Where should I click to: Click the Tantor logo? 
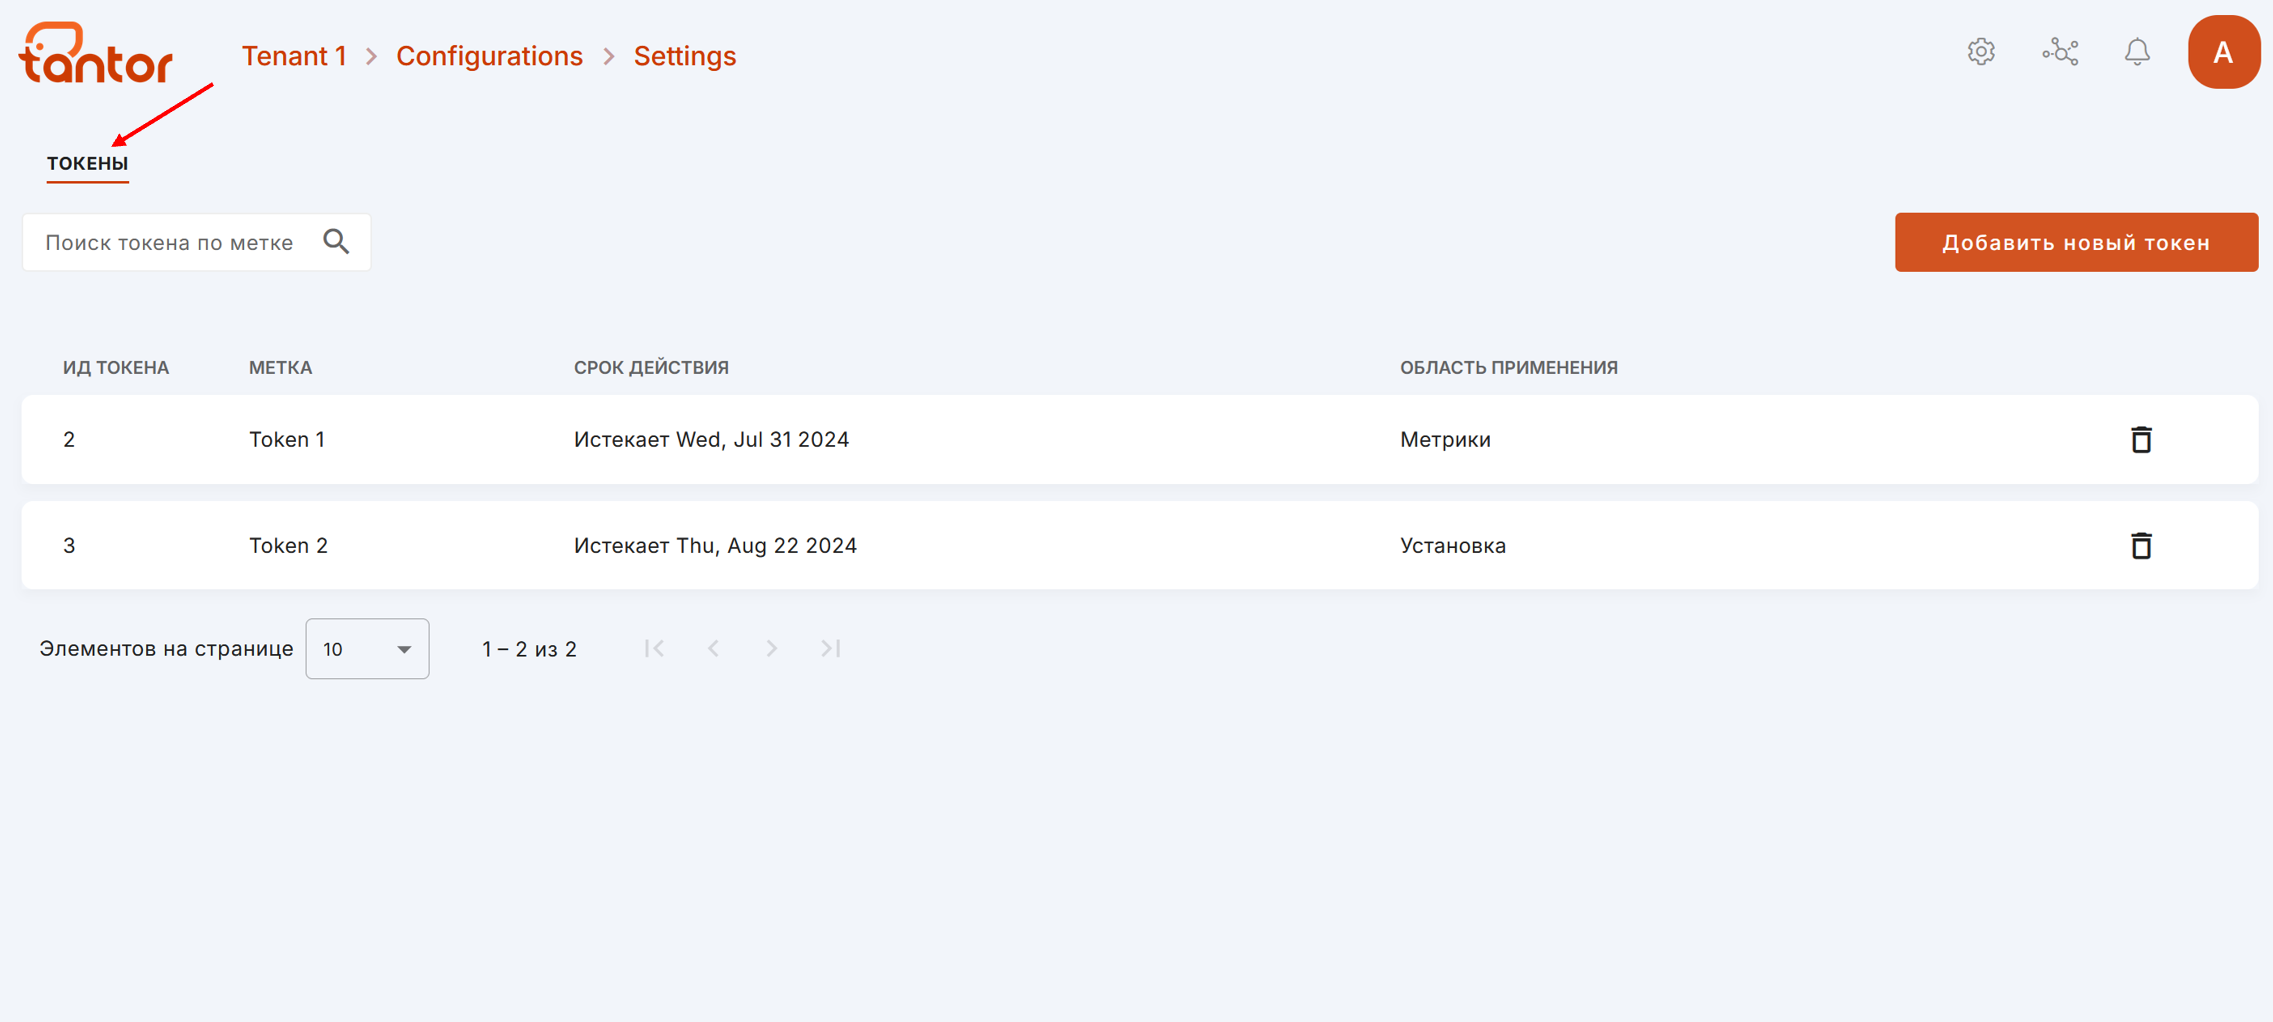coord(95,53)
